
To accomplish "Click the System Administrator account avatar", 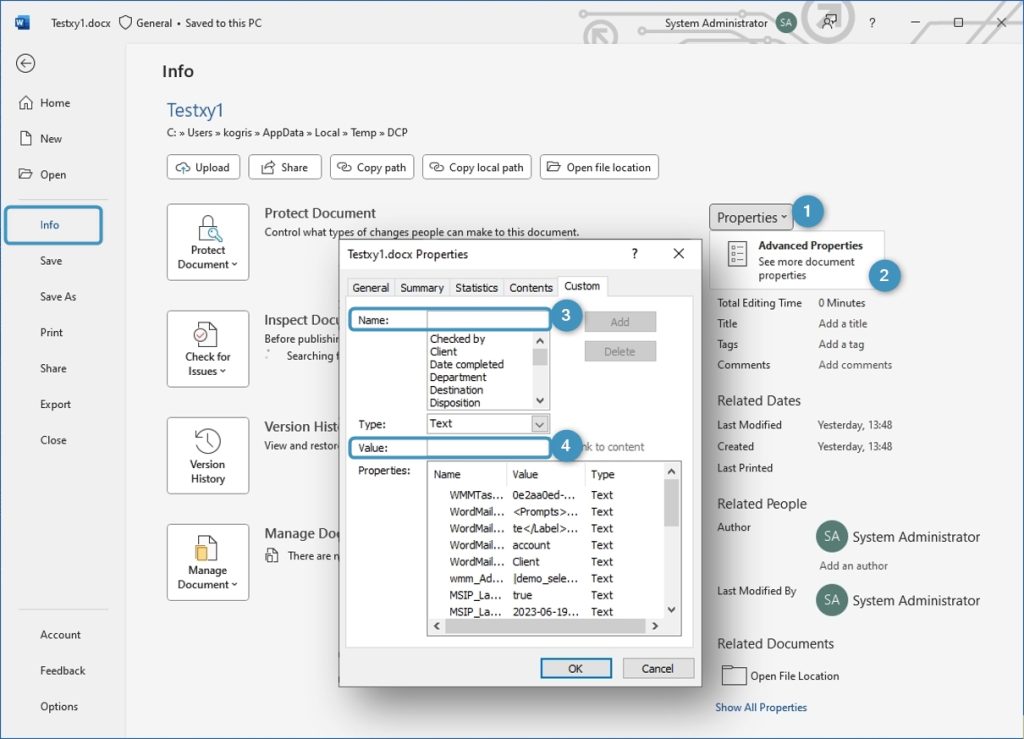I will (786, 23).
